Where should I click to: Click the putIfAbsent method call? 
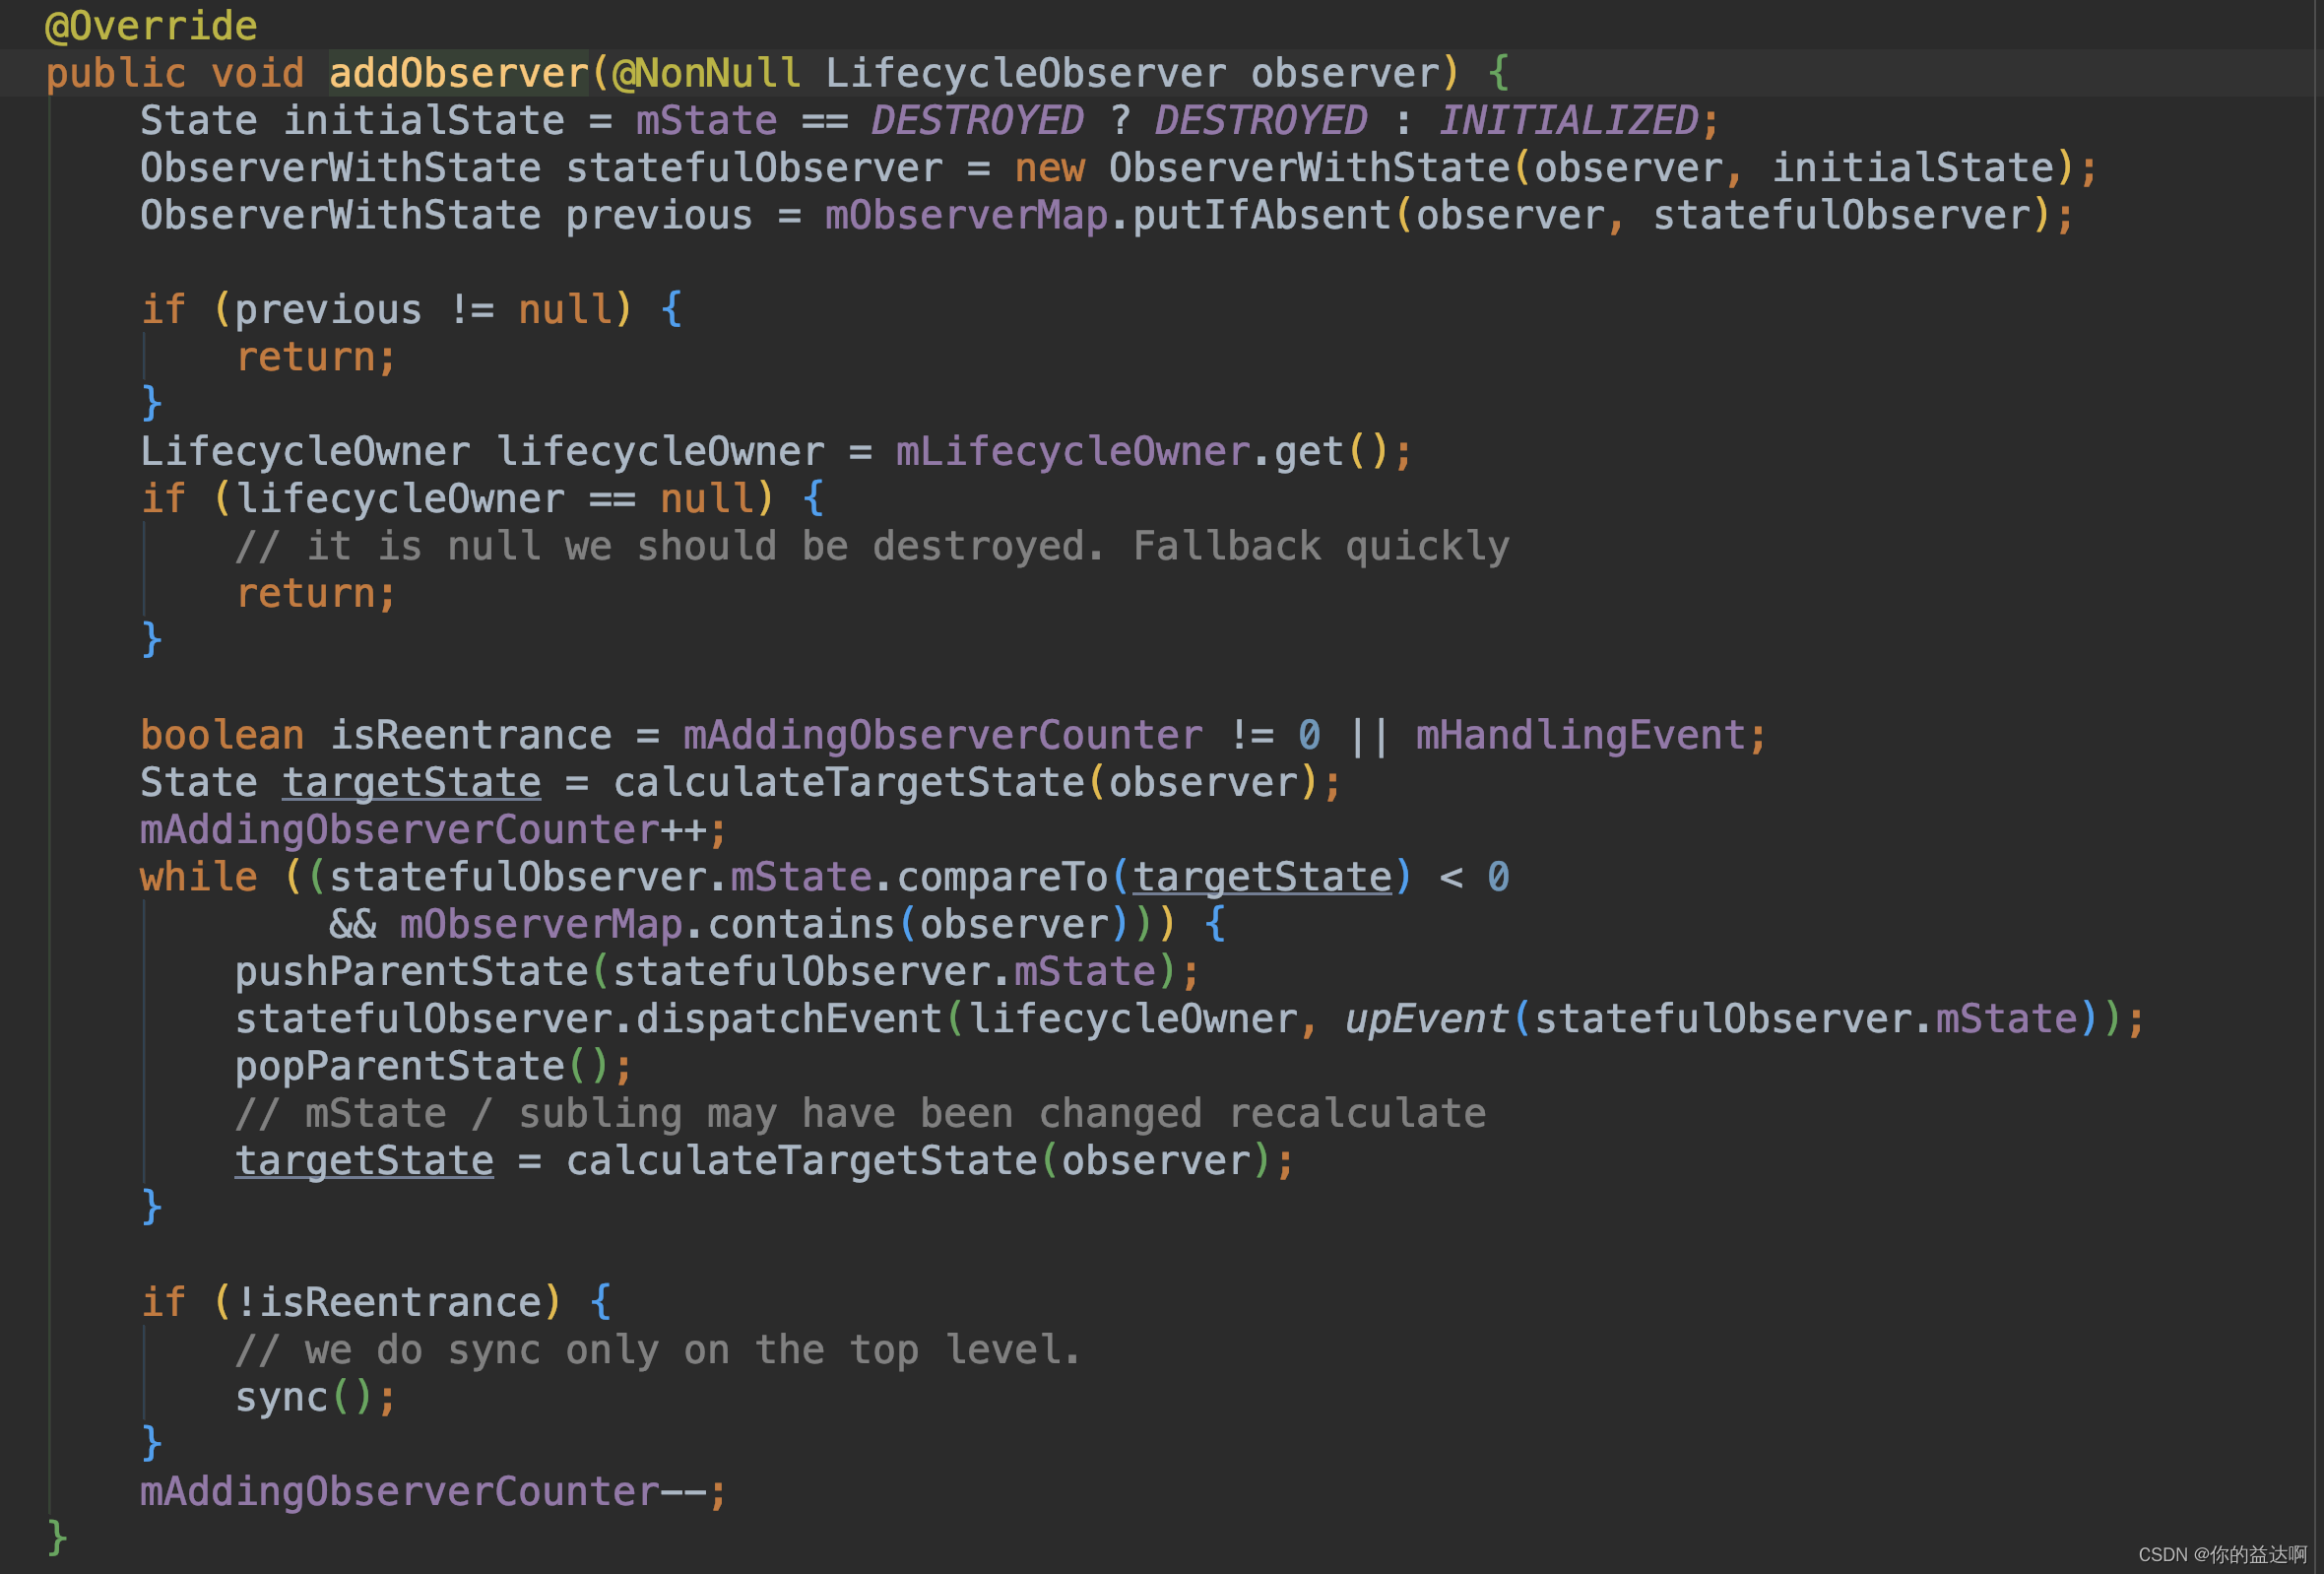tap(1261, 215)
